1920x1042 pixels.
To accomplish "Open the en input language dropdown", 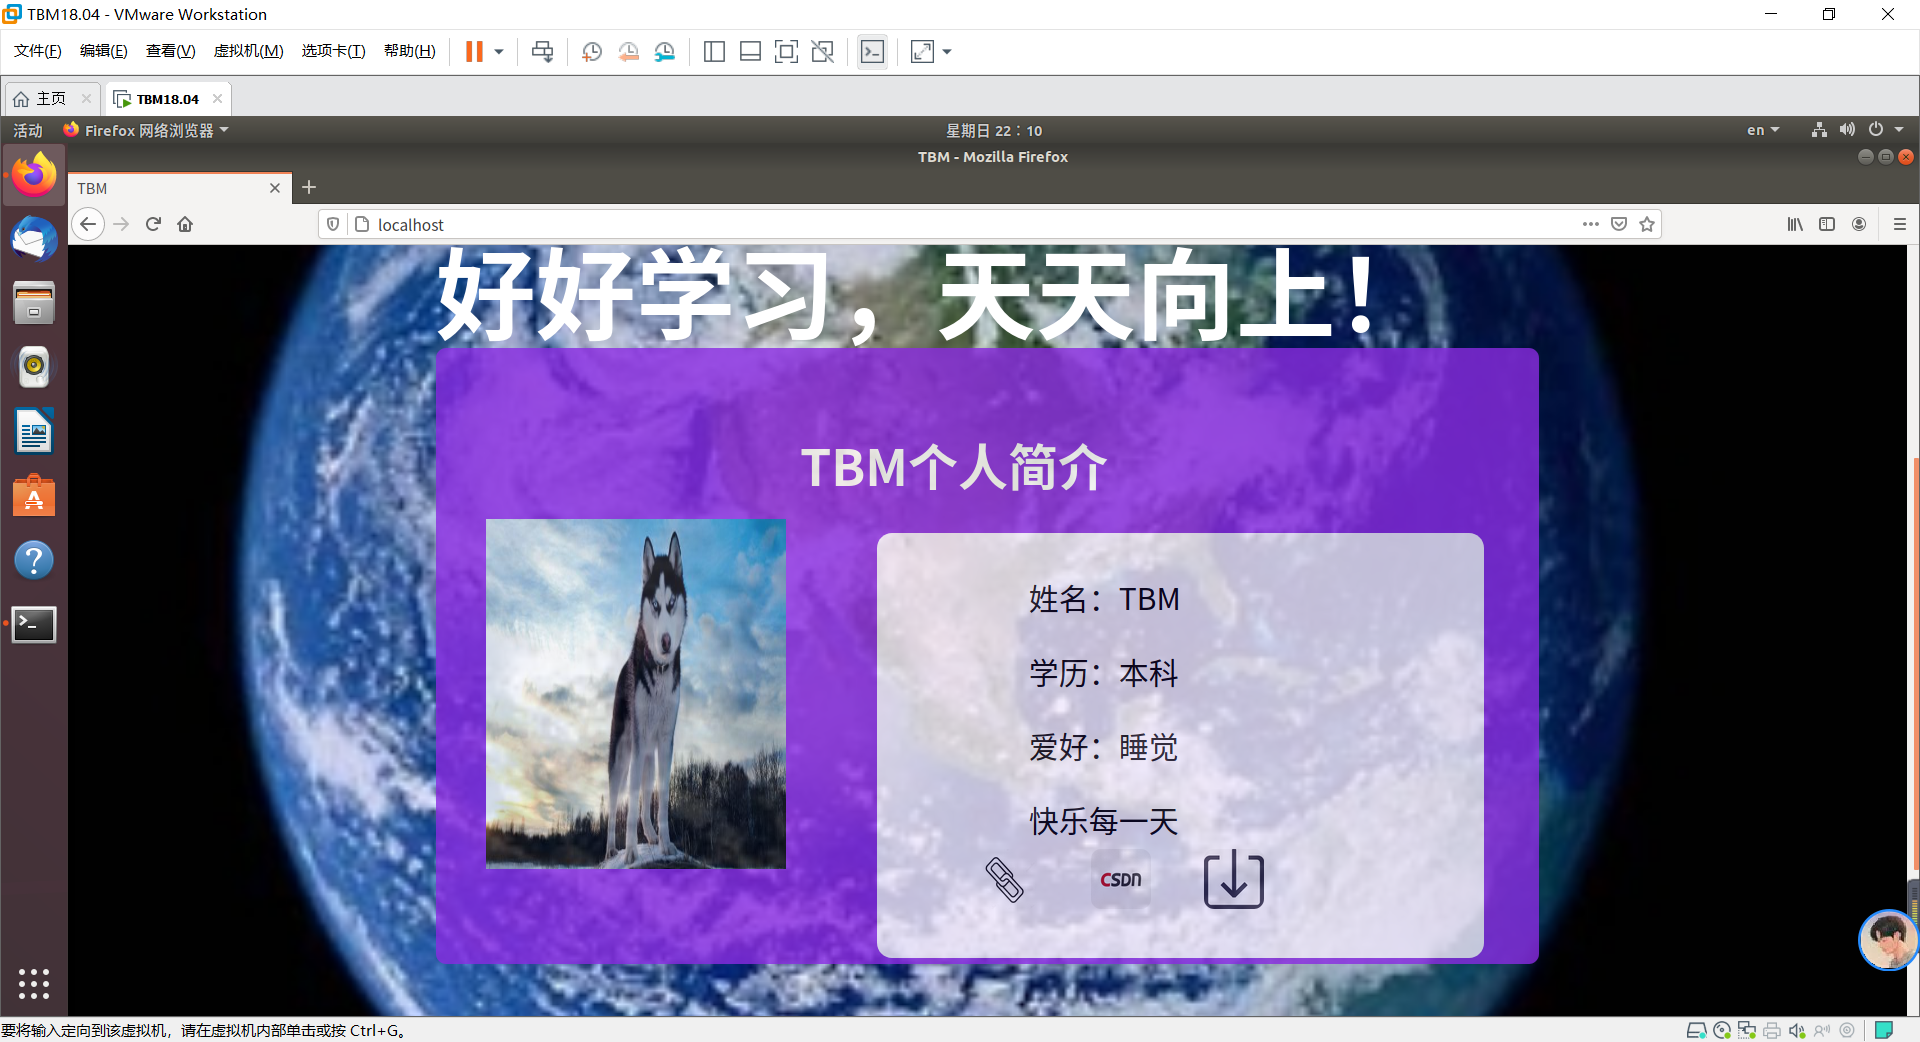I will pyautogui.click(x=1763, y=130).
